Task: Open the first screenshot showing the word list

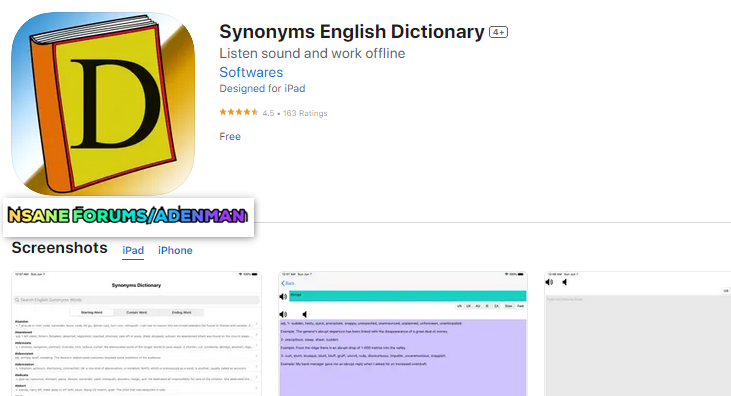Action: coord(136,334)
